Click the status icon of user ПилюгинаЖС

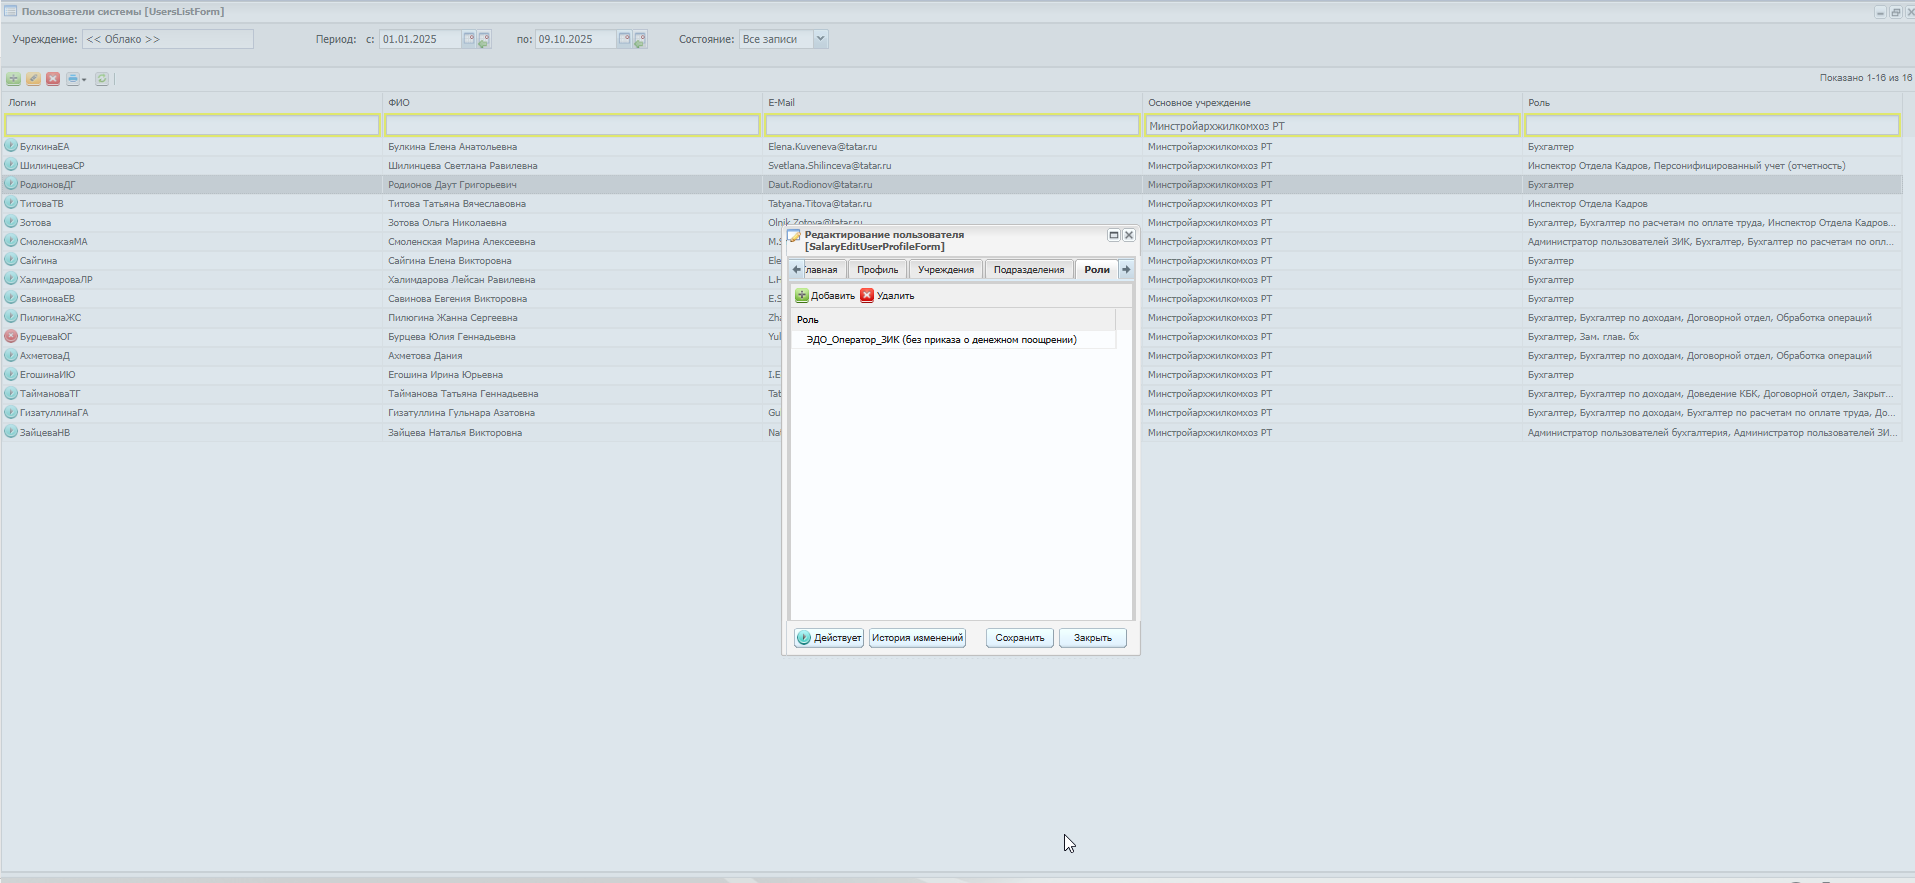pos(11,317)
